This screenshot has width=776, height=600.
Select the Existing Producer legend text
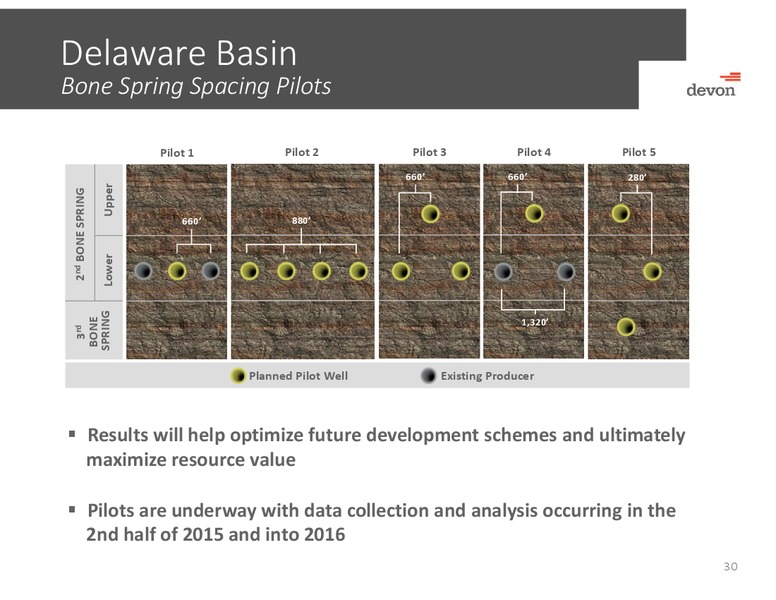pyautogui.click(x=487, y=376)
